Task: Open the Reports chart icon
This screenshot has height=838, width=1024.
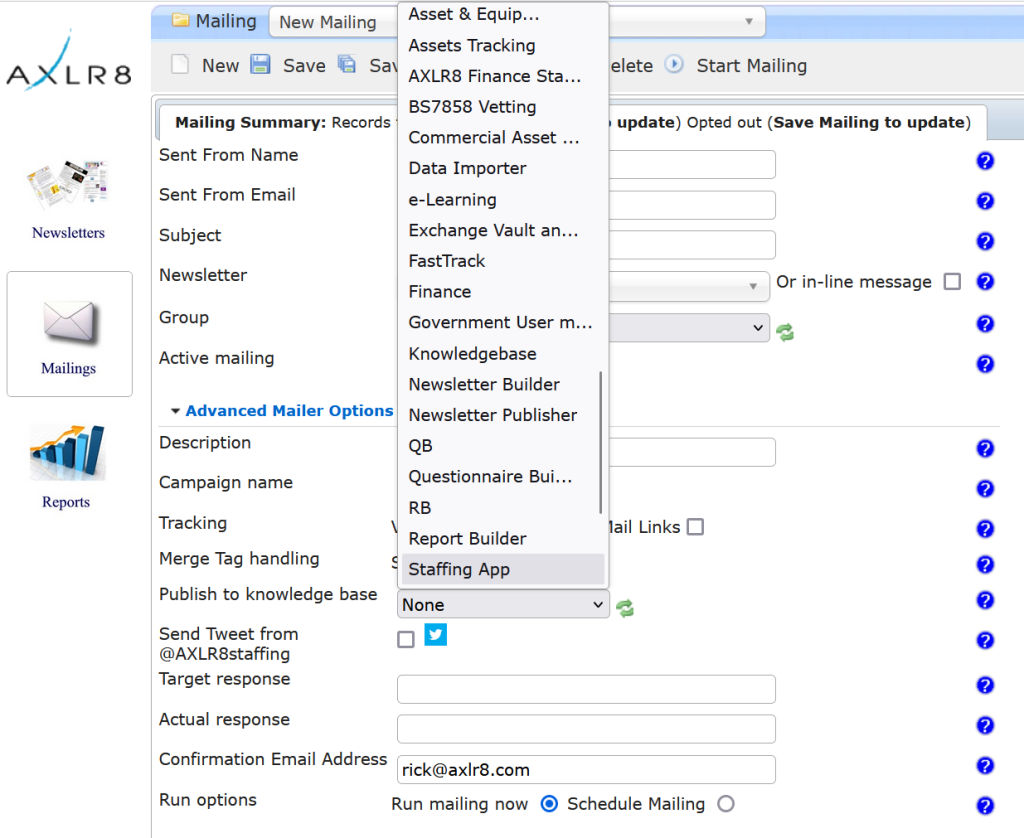Action: [67, 453]
